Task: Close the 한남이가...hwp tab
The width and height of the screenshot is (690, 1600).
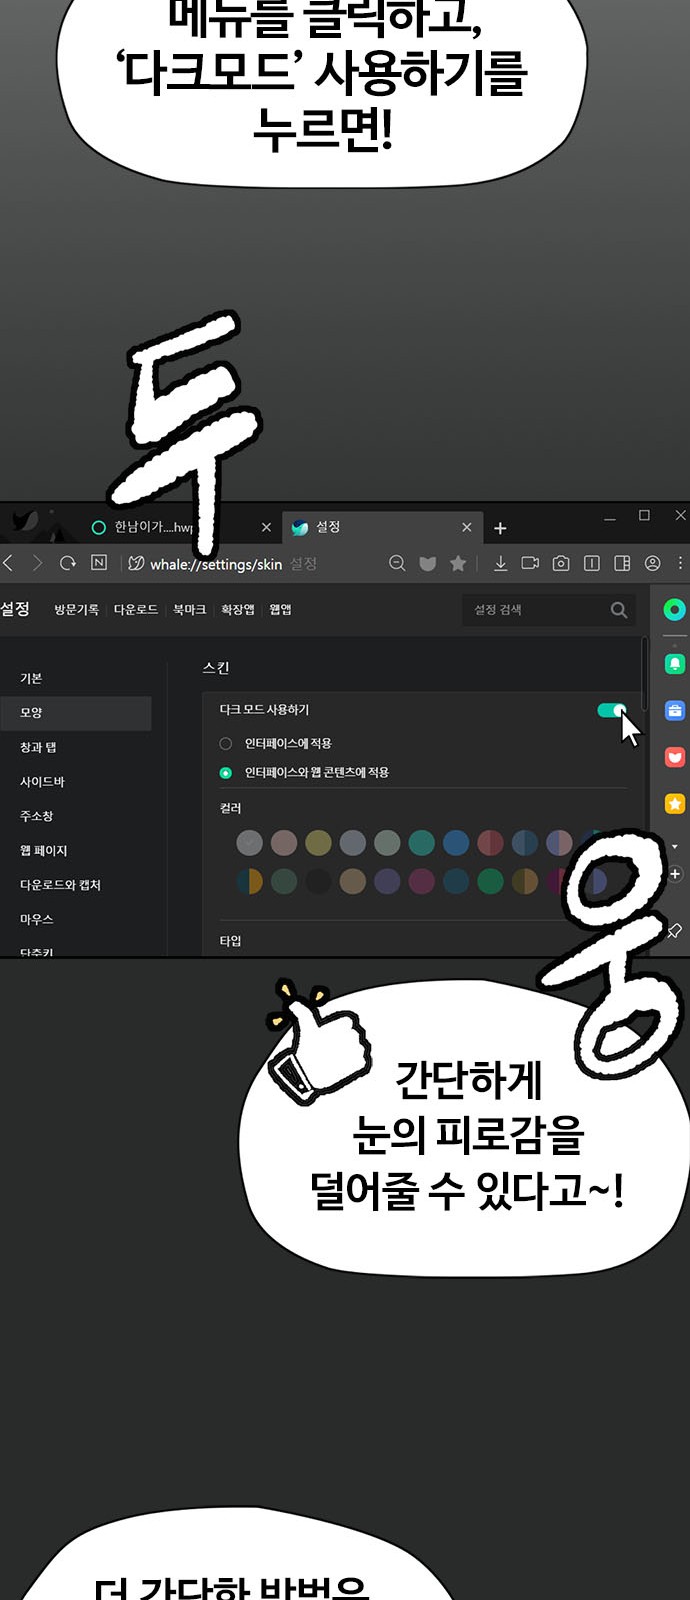Action: tap(266, 527)
